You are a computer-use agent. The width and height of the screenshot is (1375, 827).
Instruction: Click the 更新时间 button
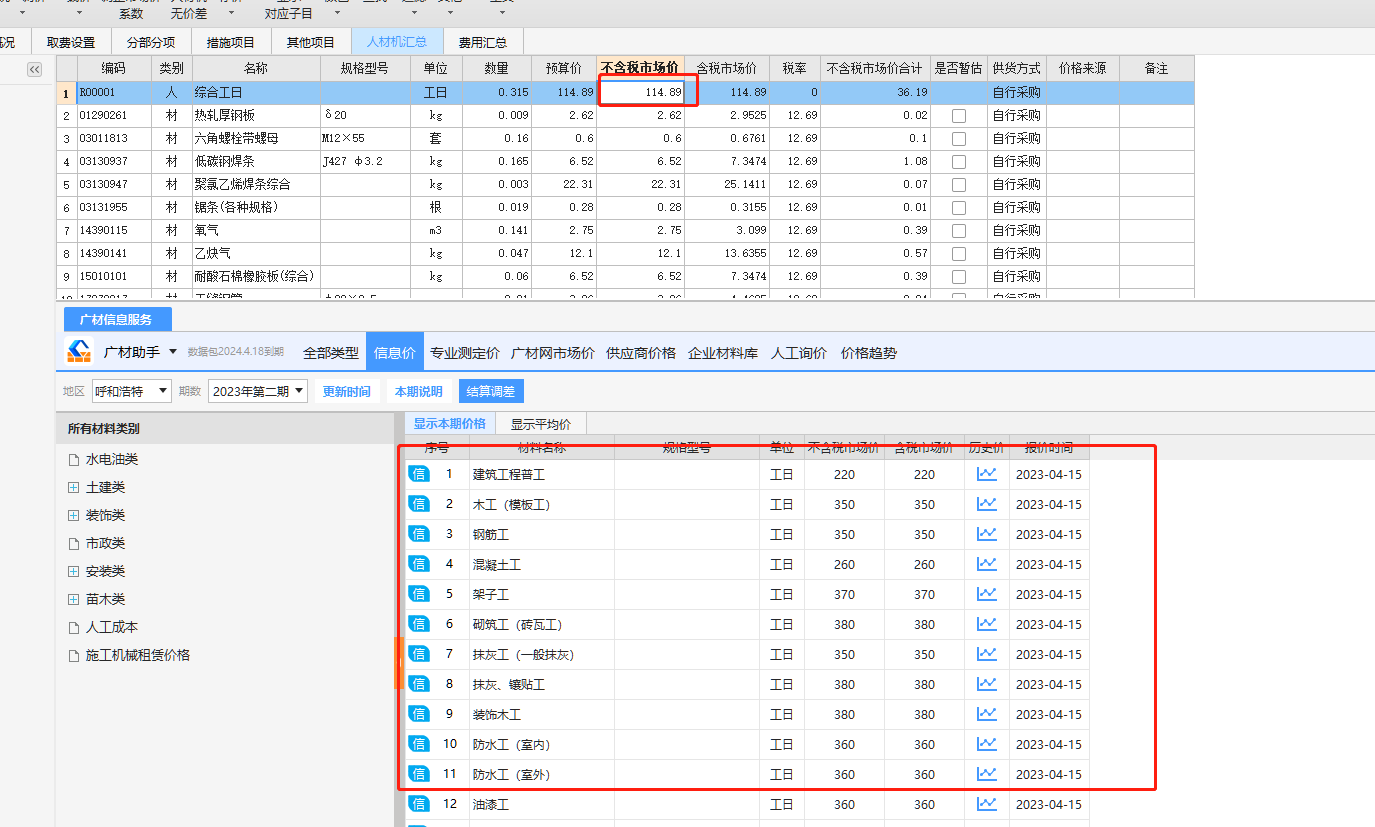pyautogui.click(x=346, y=391)
